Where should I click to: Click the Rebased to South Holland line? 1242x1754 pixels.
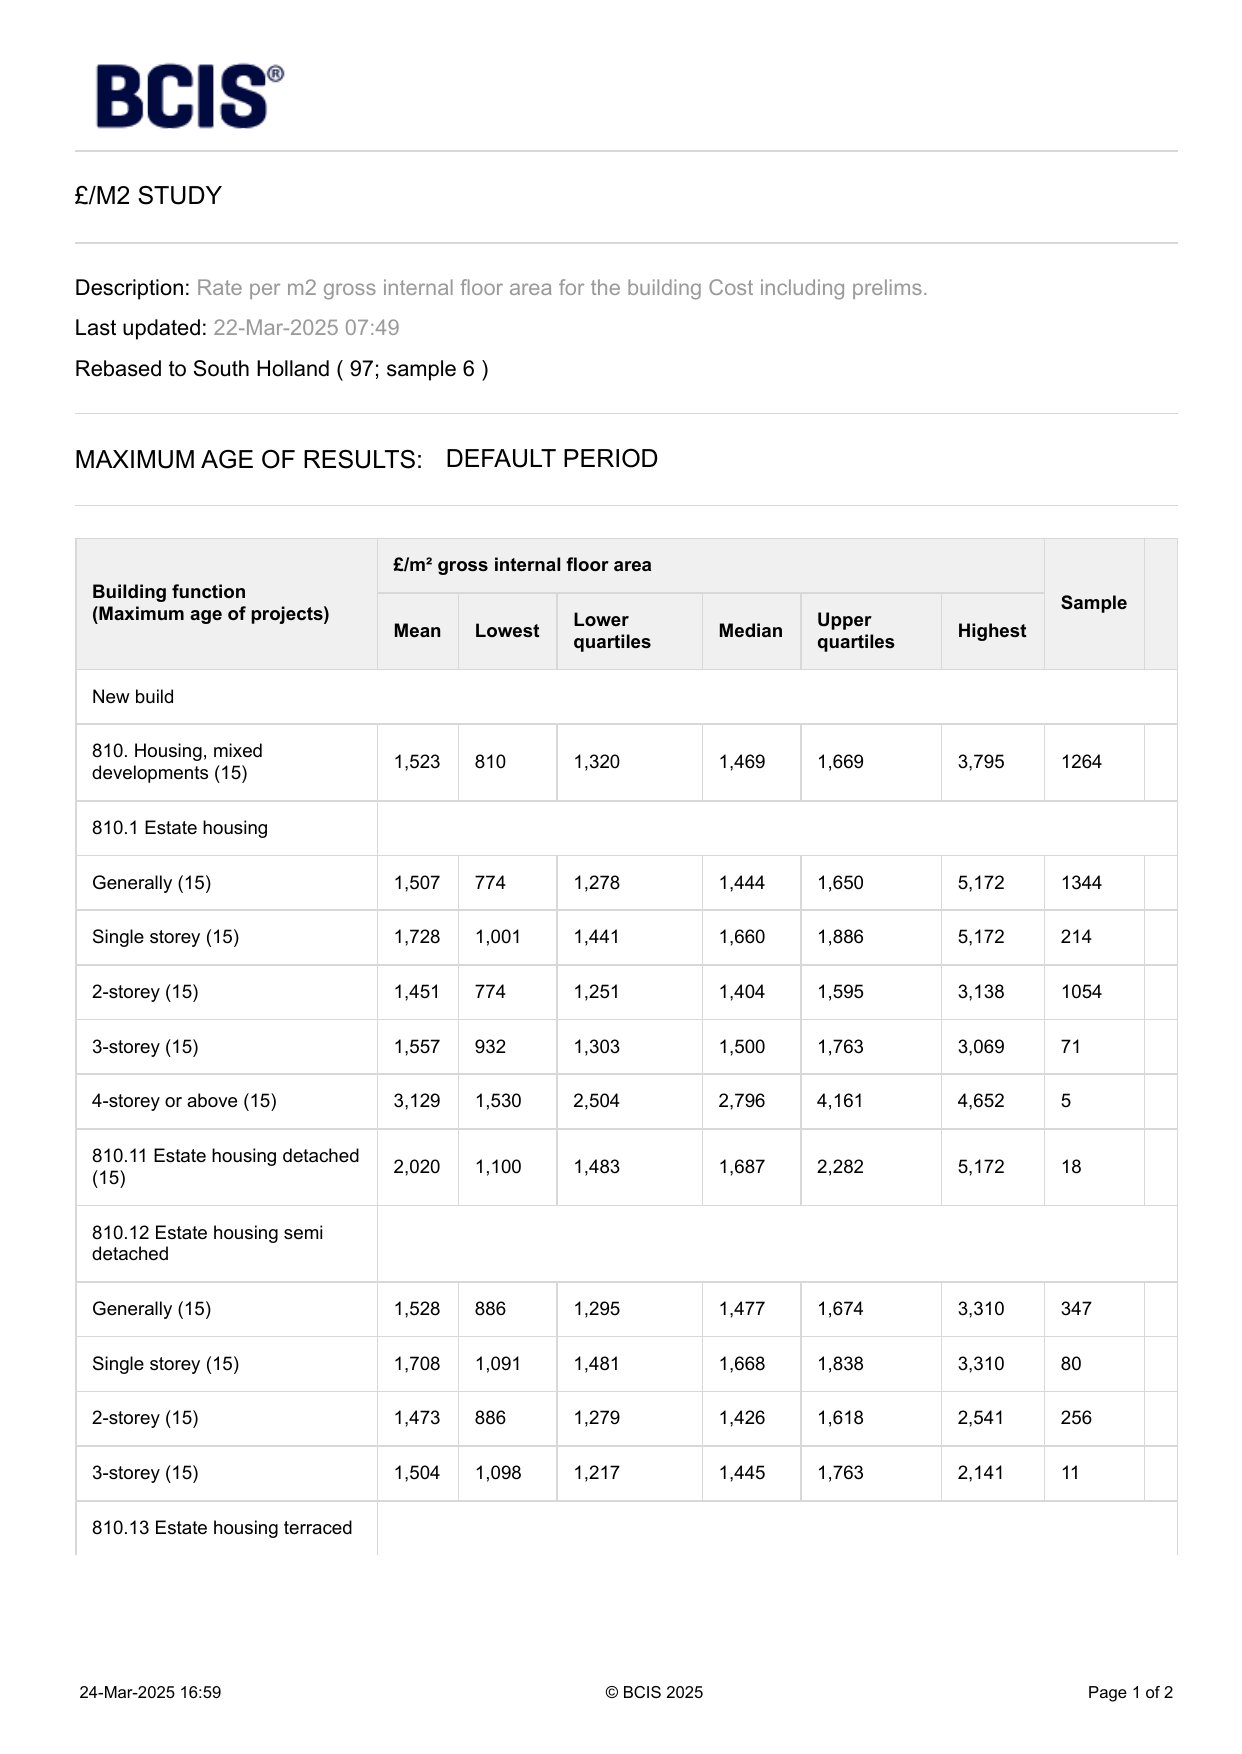281,369
